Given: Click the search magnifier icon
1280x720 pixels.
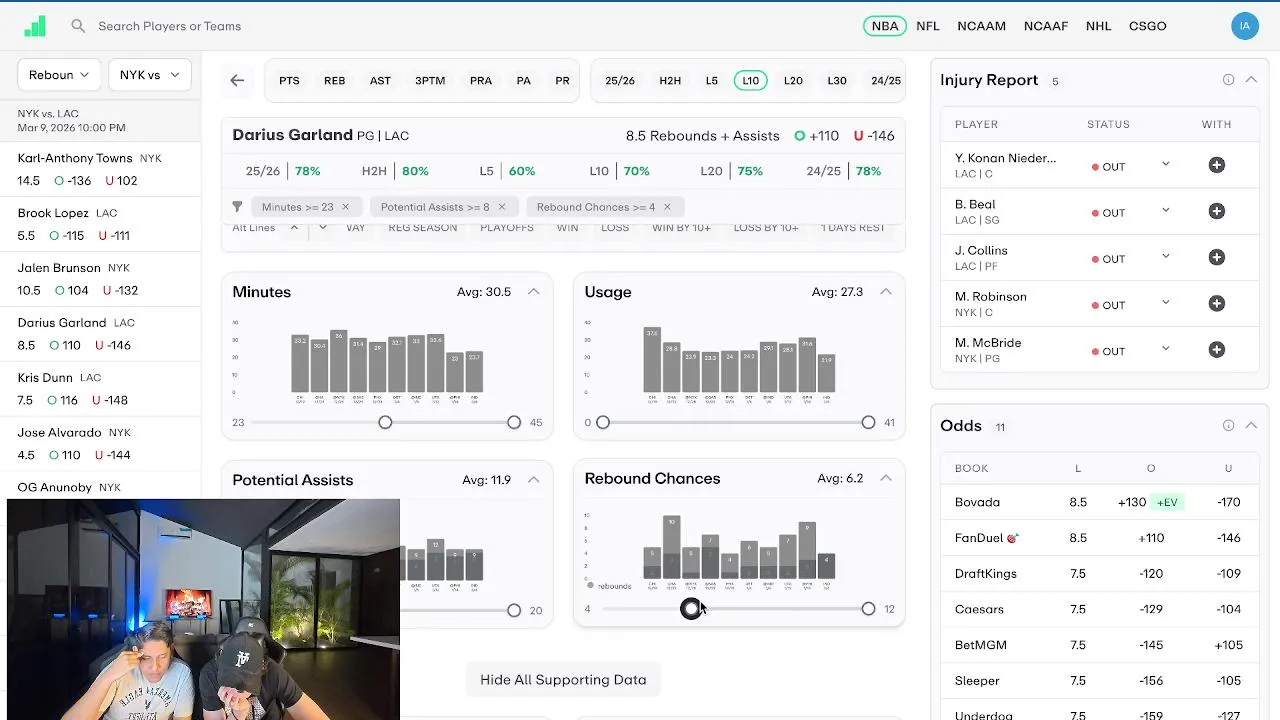Looking at the screenshot, I should 78,26.
